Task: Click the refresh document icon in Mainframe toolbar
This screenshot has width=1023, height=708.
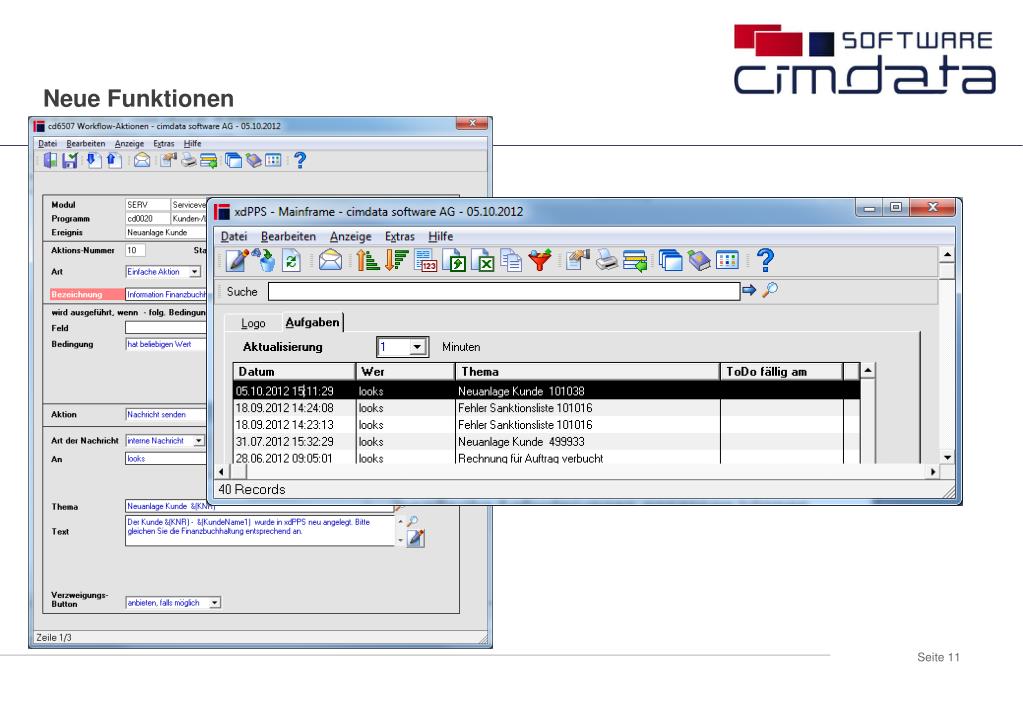Action: 291,260
